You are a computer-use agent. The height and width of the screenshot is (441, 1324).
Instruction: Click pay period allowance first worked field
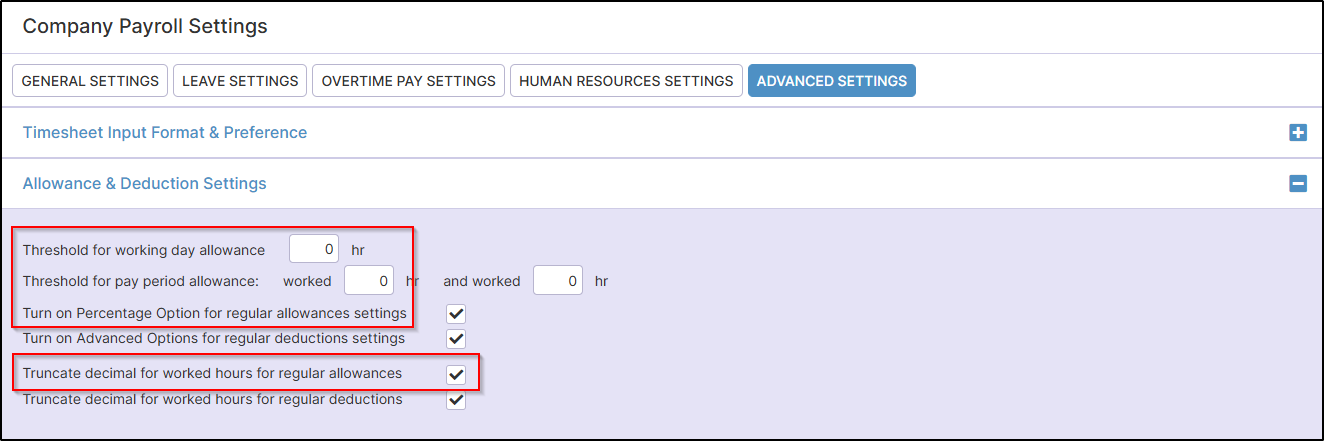[368, 281]
